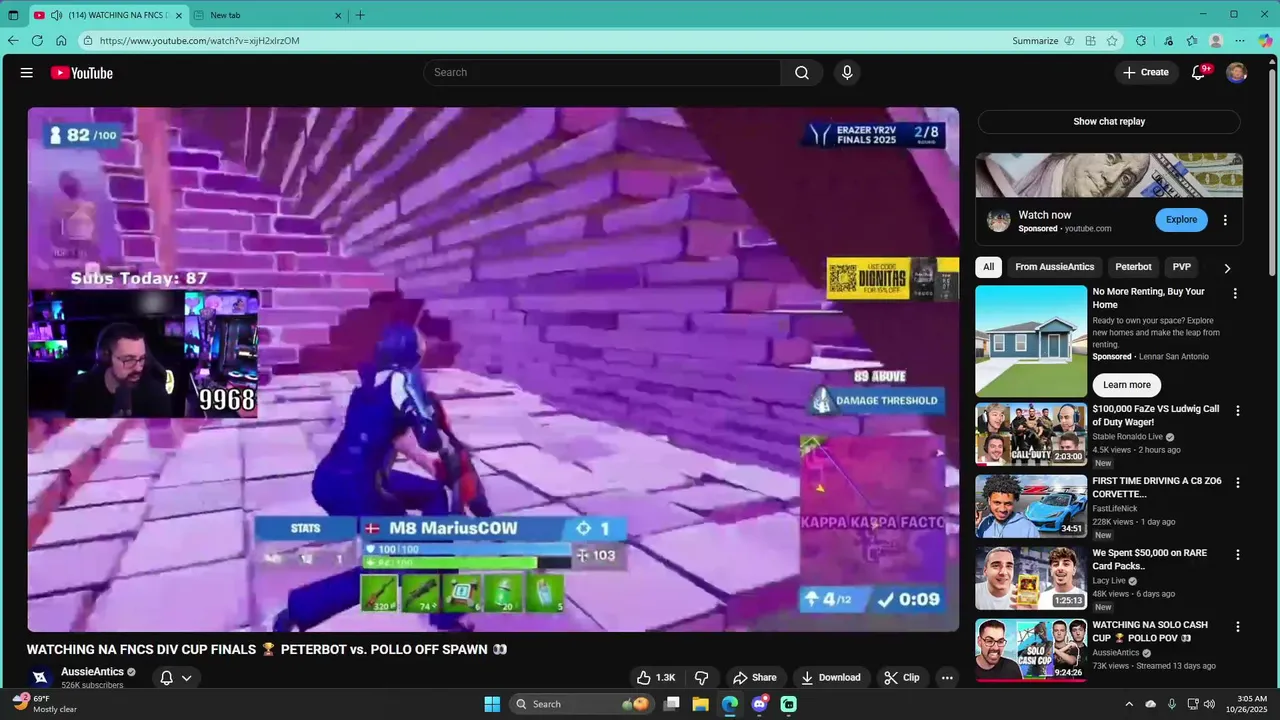The image size is (1280, 720).
Task: Open Edge media control music icon
Action: tap(1168, 41)
